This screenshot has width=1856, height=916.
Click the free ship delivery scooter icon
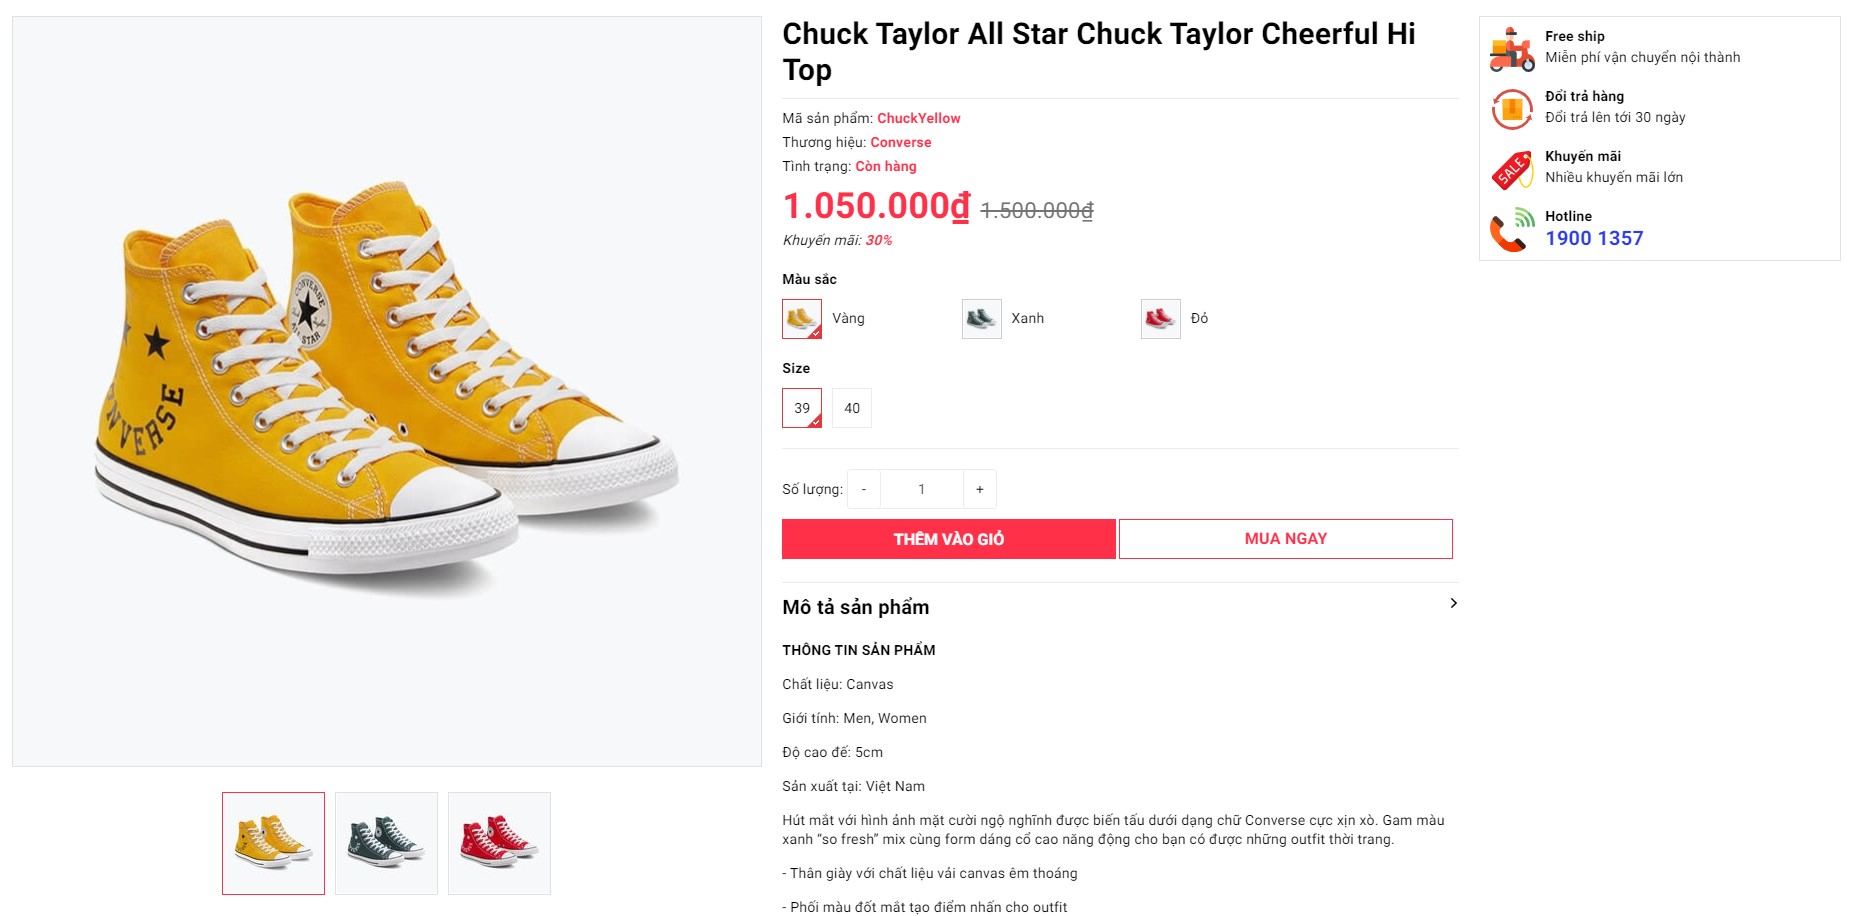[1512, 49]
